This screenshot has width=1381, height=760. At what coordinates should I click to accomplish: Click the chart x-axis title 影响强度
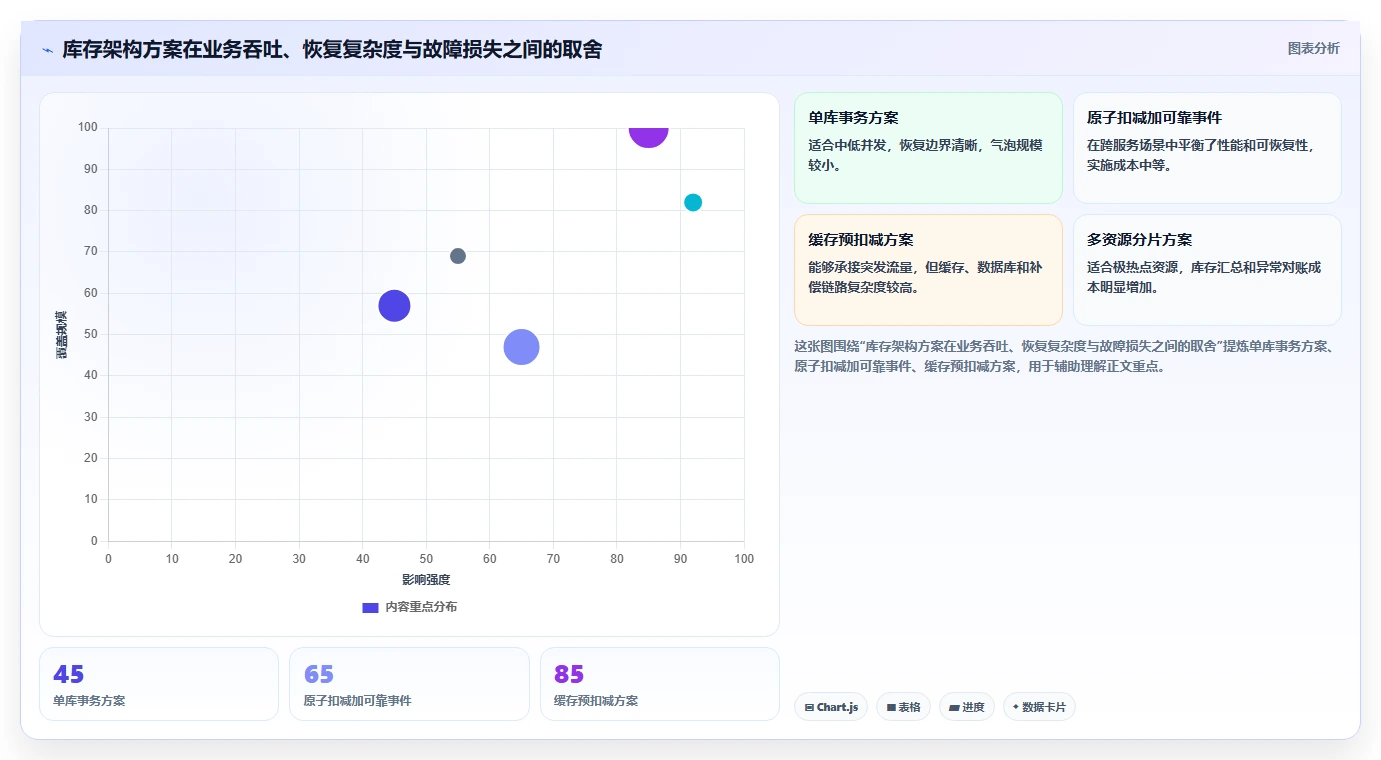[426, 580]
